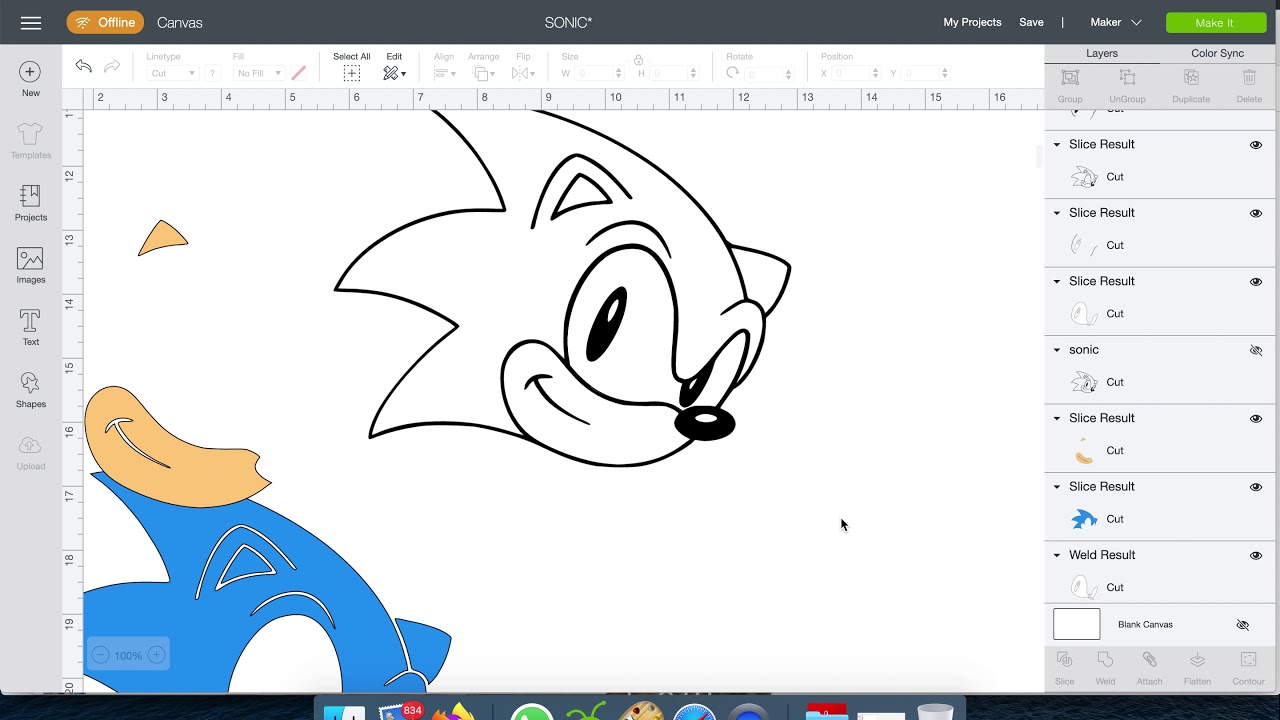Open WhatsApp from the dock

pyautogui.click(x=531, y=712)
